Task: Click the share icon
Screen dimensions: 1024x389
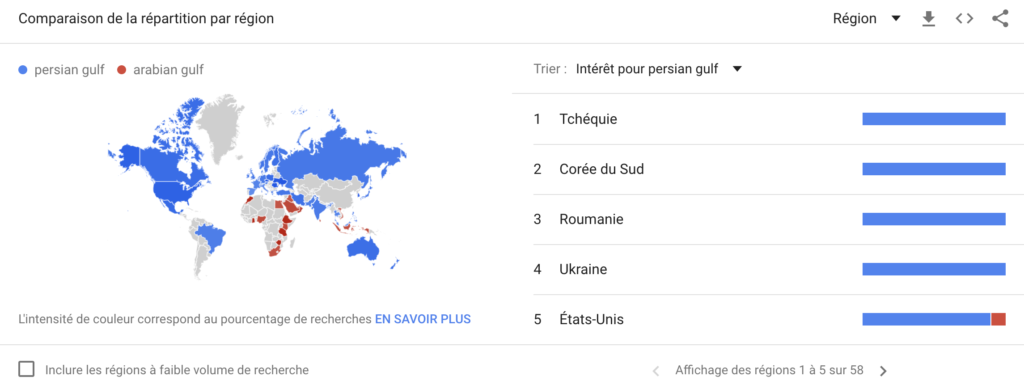Action: [1000, 19]
